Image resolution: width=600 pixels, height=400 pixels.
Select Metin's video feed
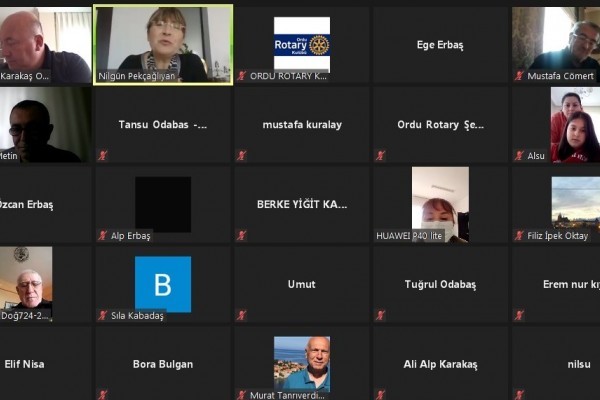pos(46,124)
